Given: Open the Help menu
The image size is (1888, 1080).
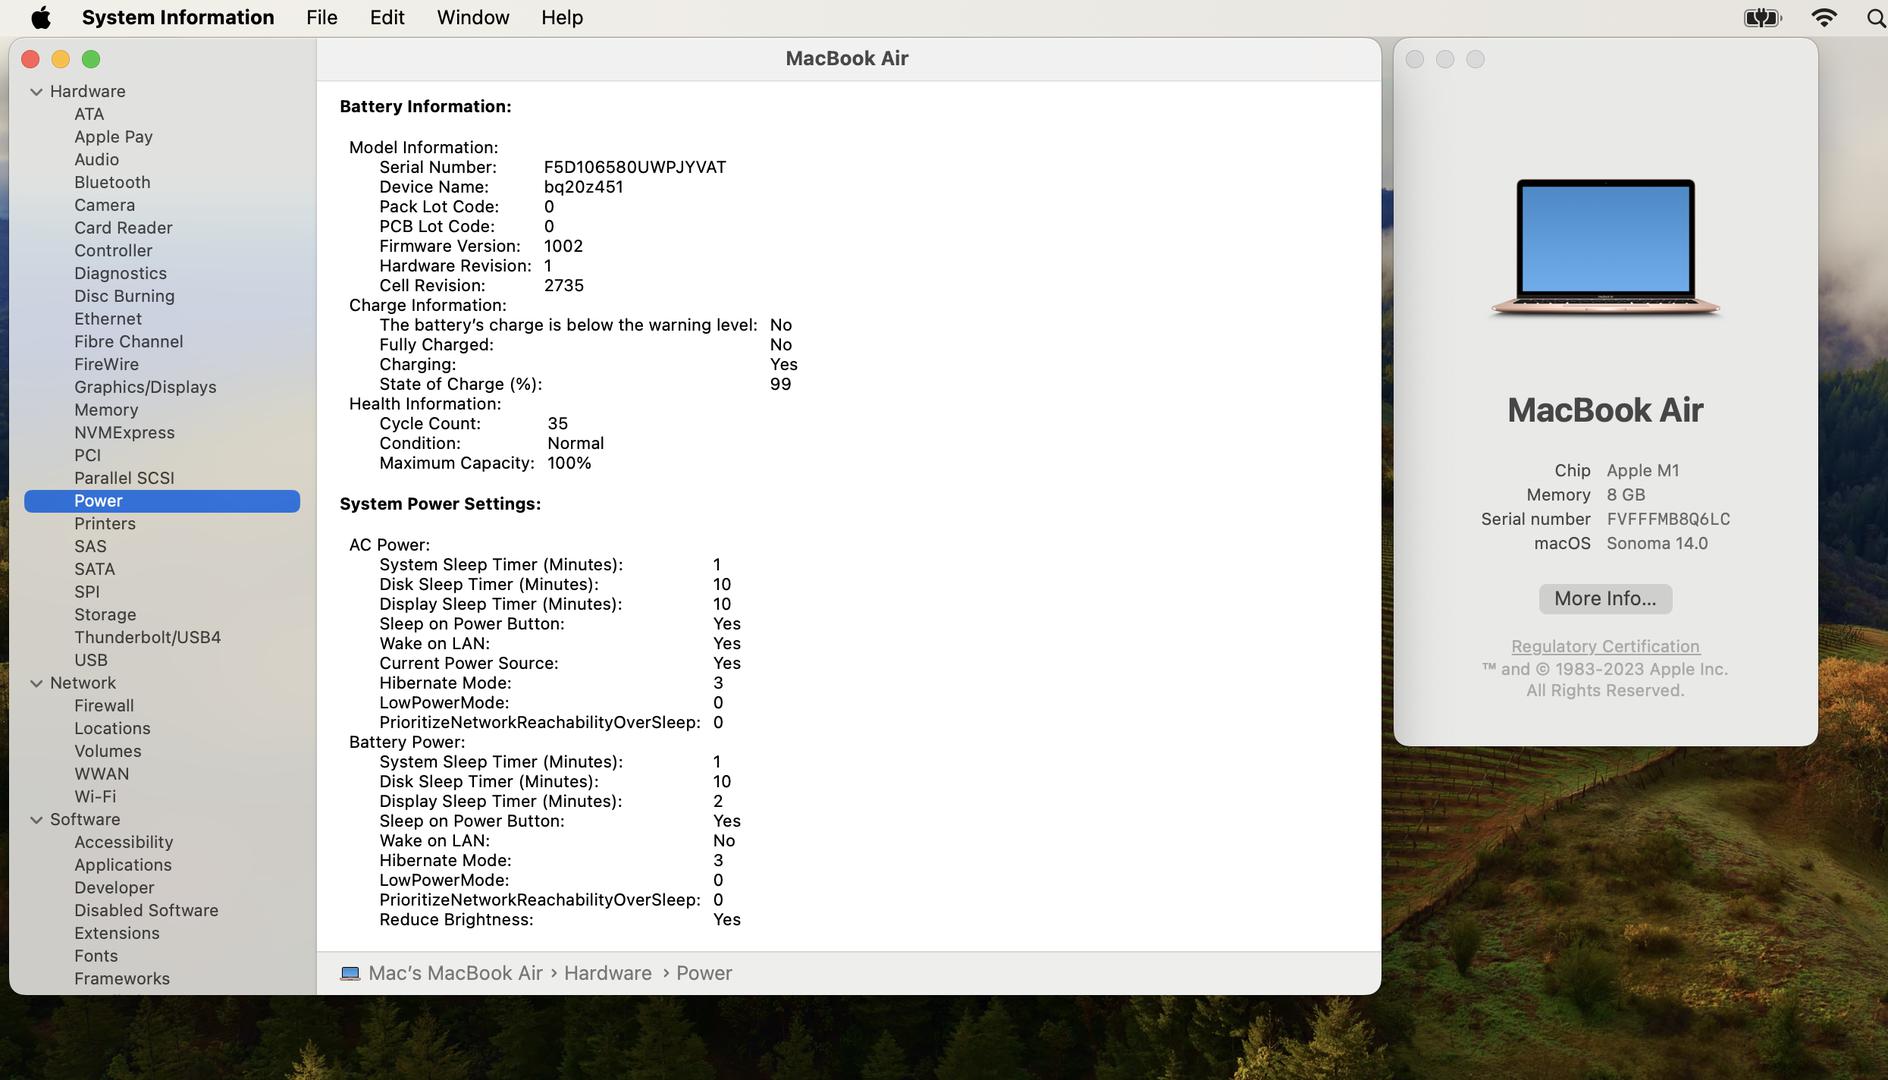Looking at the screenshot, I should (562, 17).
